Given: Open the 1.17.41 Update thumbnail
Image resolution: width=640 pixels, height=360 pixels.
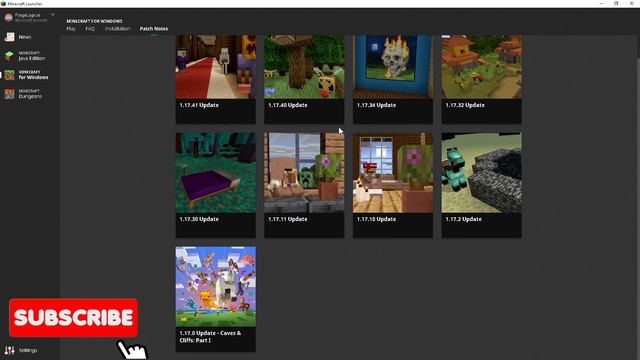Looking at the screenshot, I should tap(216, 67).
